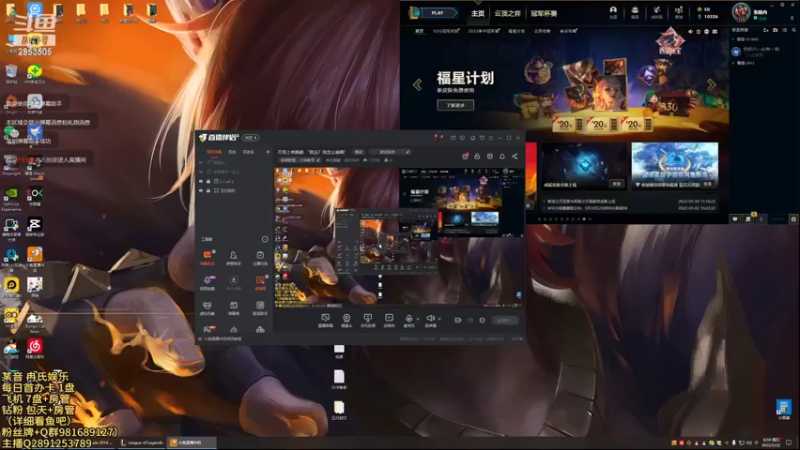
Task: Add a new scene with the plus button
Action: point(268,152)
